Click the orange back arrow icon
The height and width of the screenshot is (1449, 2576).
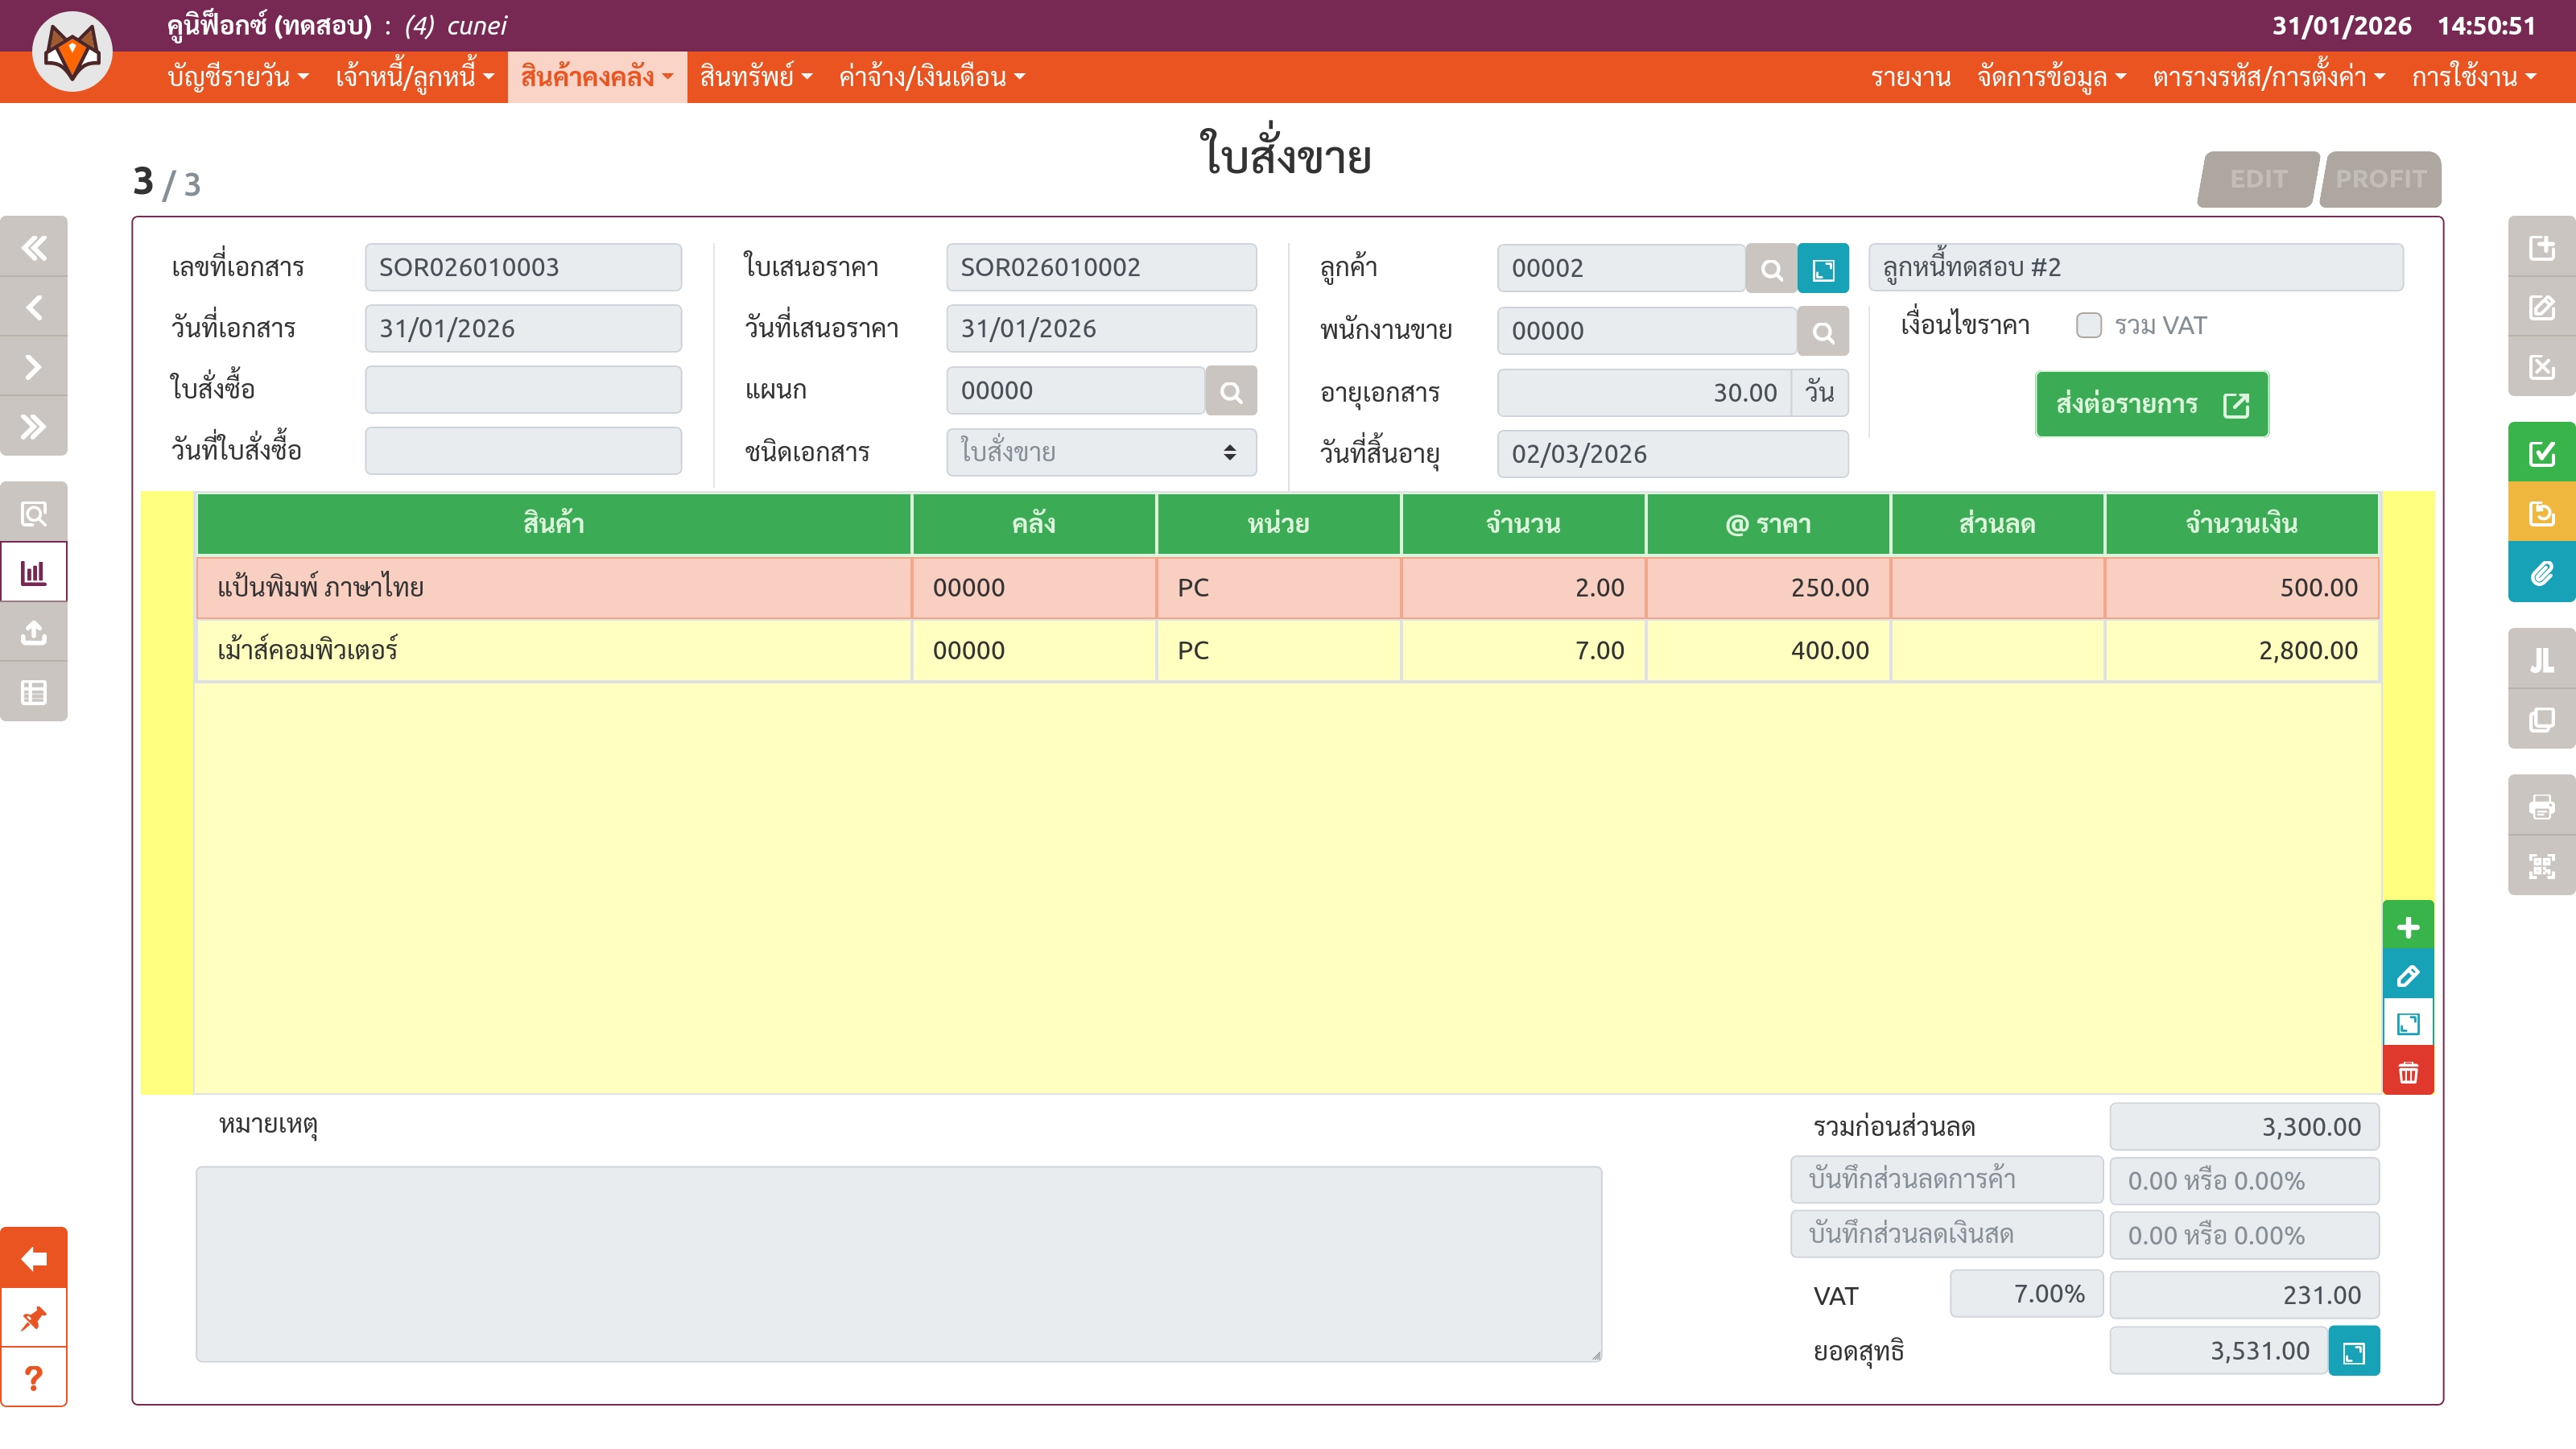tap(34, 1258)
